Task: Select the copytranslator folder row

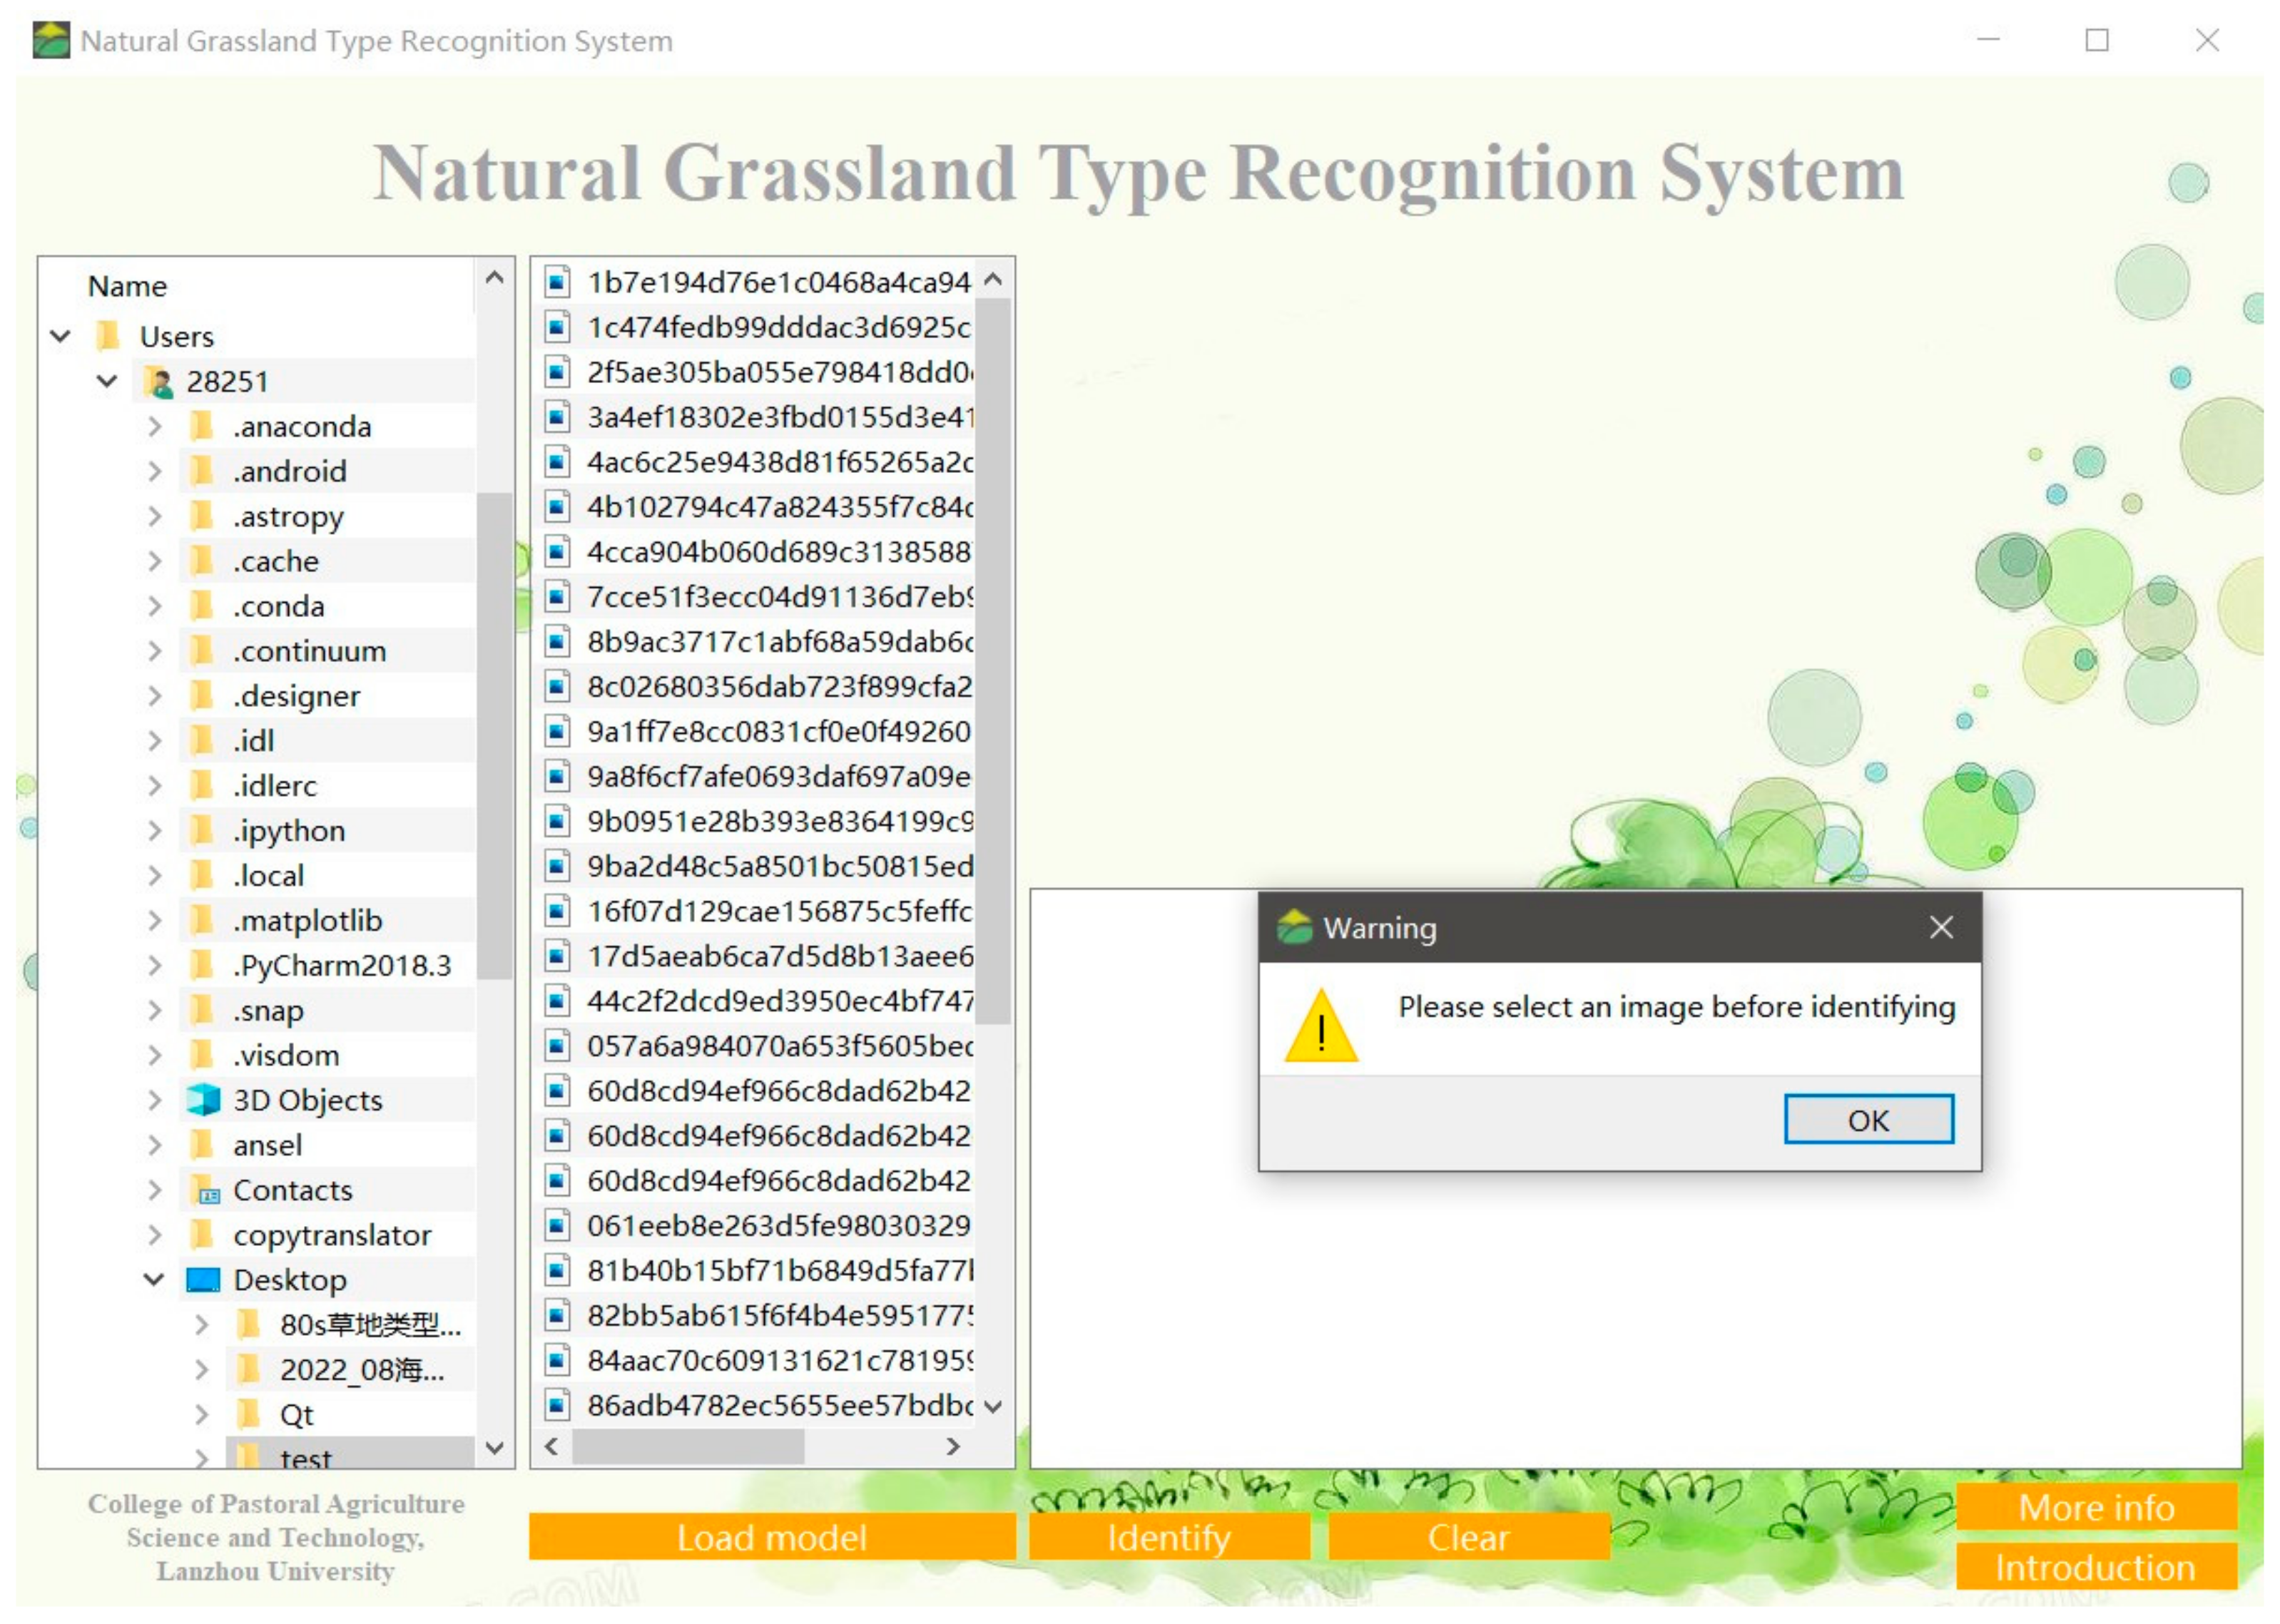Action: 326,1235
